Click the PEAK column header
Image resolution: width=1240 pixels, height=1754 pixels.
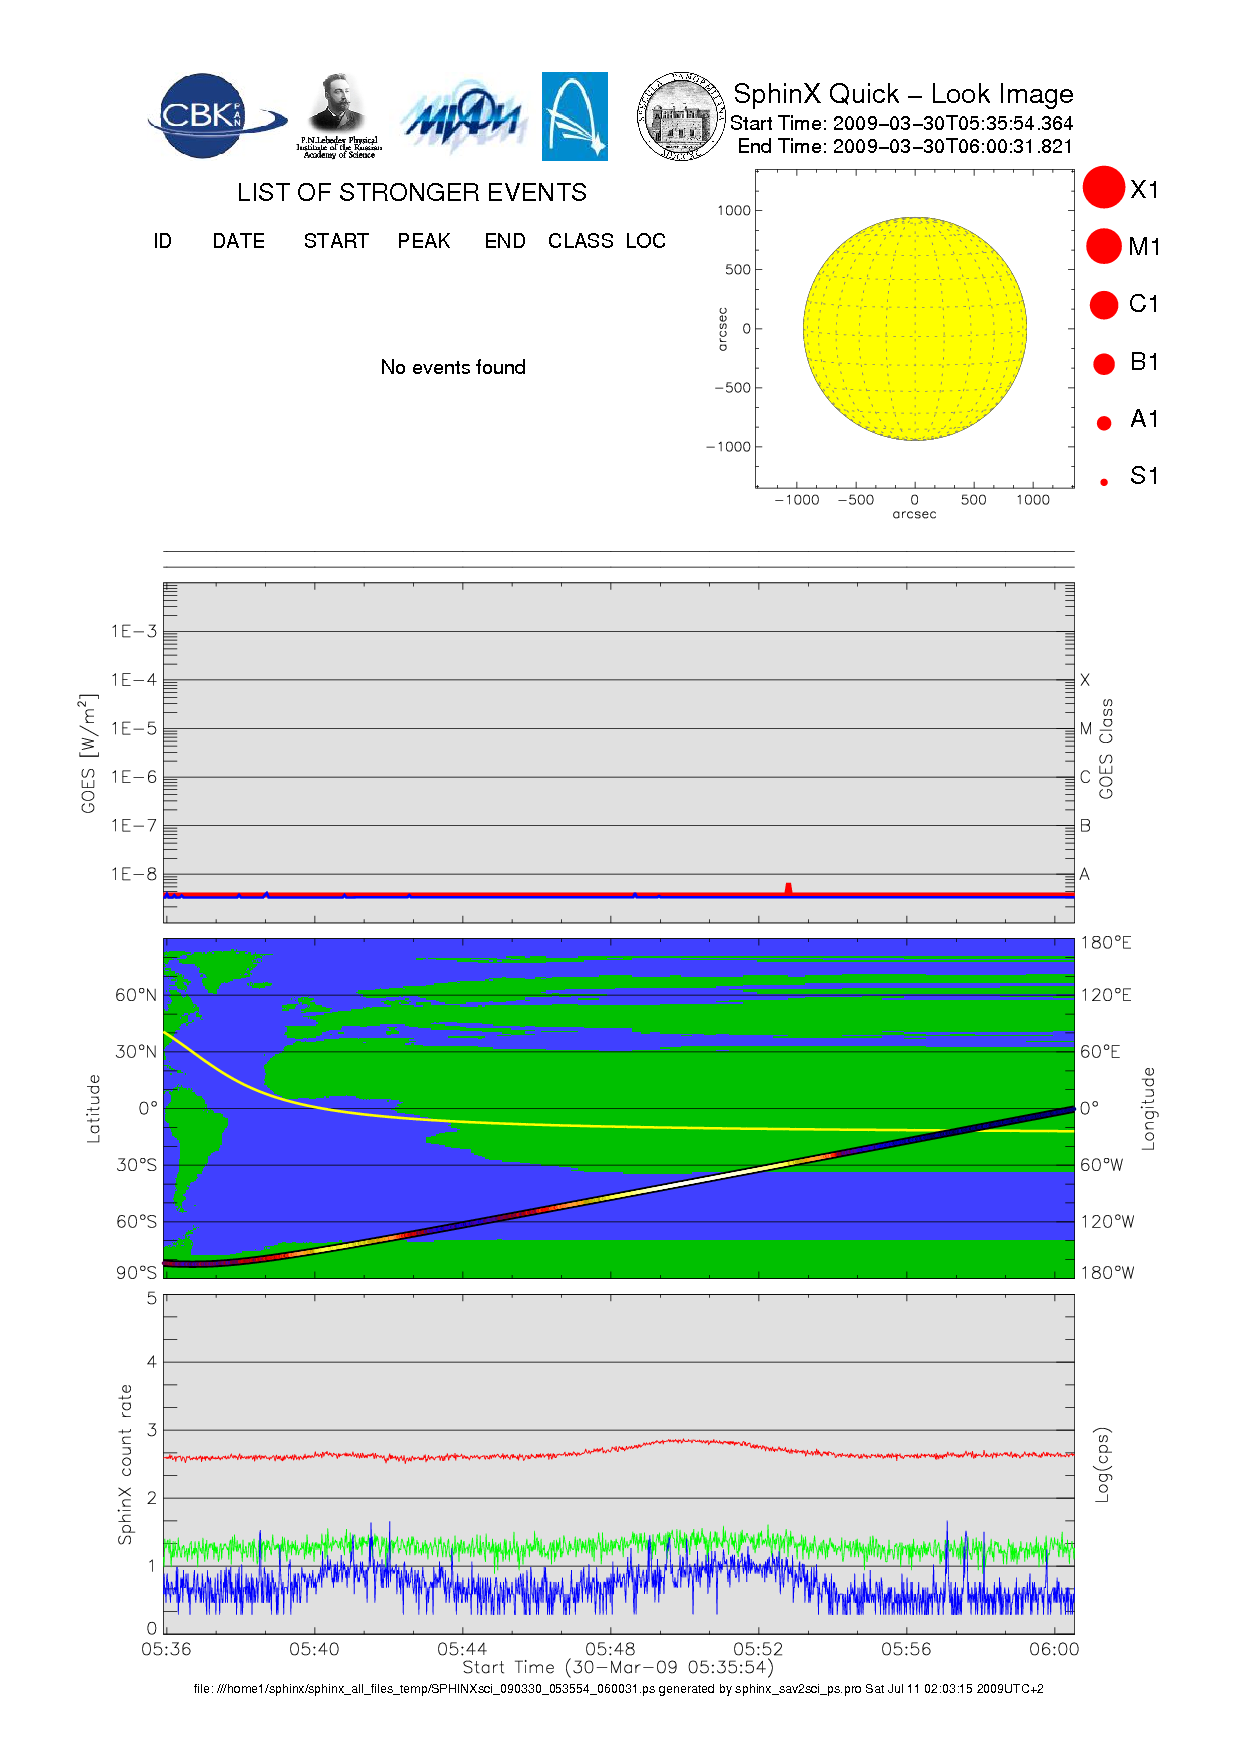[x=424, y=241]
